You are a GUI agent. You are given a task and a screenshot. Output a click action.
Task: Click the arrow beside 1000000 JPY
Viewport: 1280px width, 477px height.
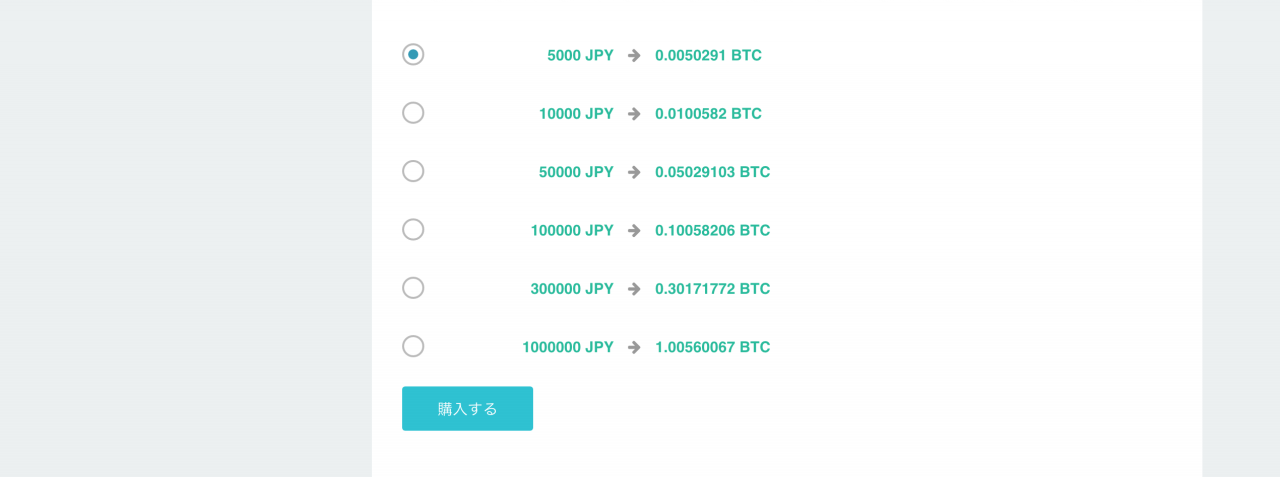[x=634, y=347]
